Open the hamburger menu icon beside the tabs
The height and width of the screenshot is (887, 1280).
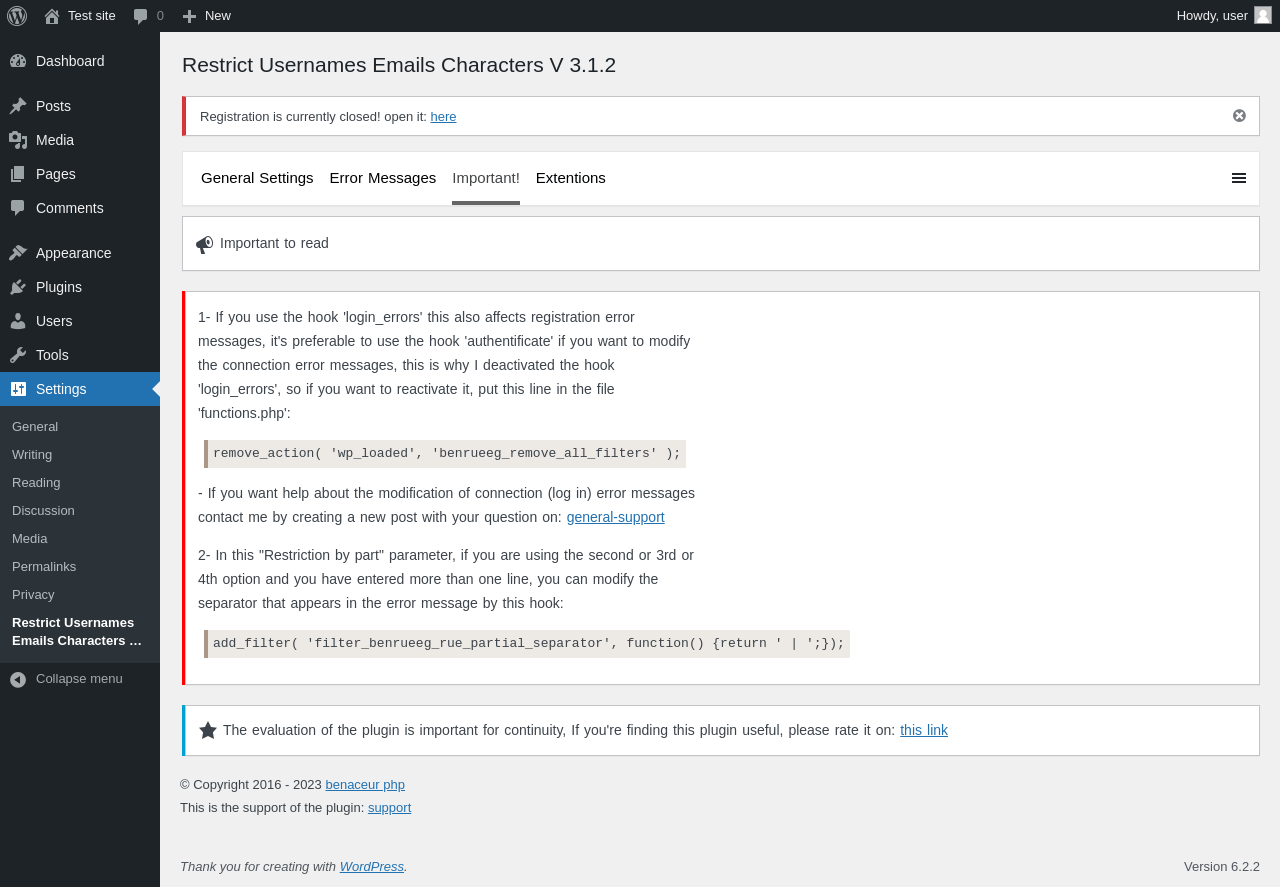click(1239, 178)
